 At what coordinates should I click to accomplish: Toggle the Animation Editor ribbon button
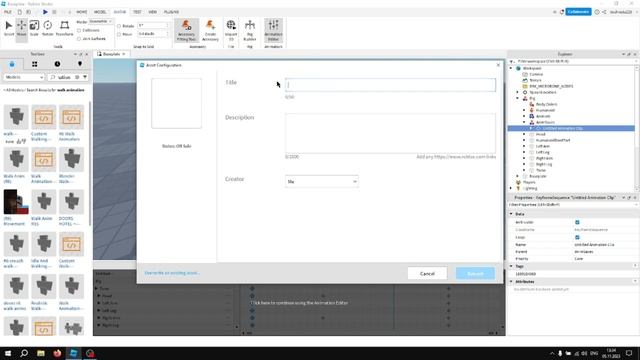pos(273,30)
